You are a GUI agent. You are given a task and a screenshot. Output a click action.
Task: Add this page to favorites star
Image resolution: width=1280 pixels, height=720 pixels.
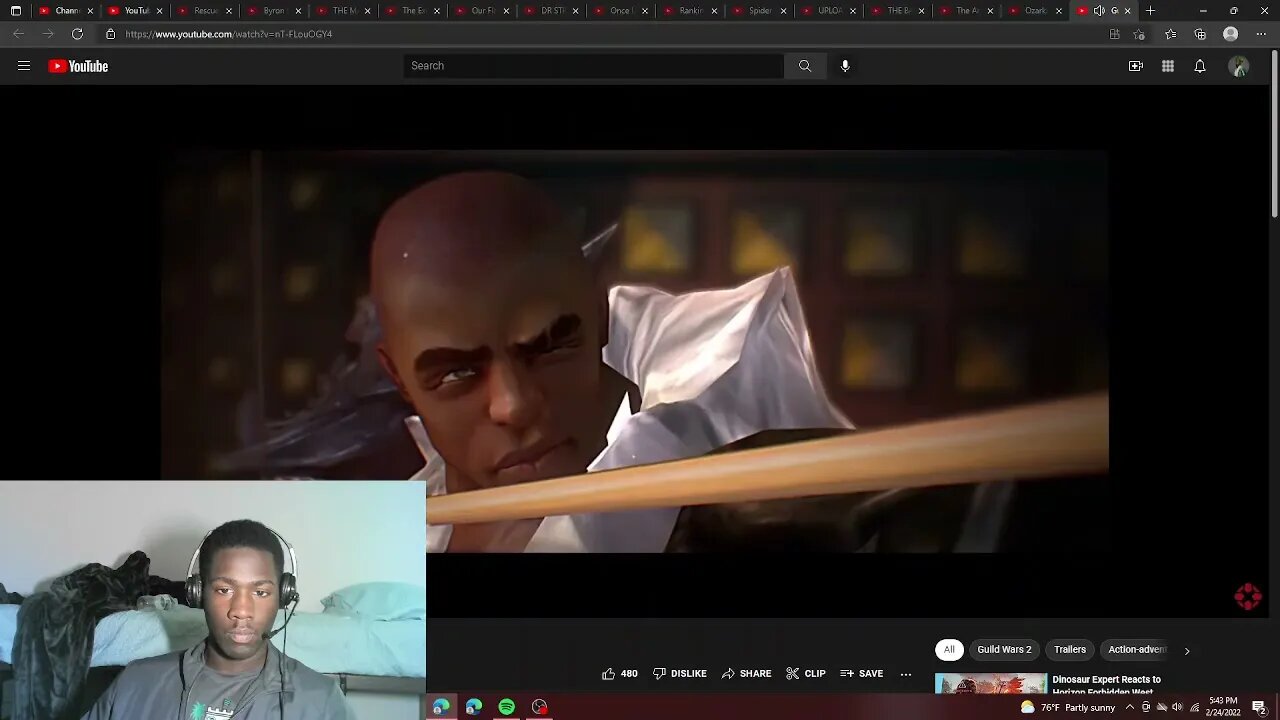pyautogui.click(x=1139, y=34)
